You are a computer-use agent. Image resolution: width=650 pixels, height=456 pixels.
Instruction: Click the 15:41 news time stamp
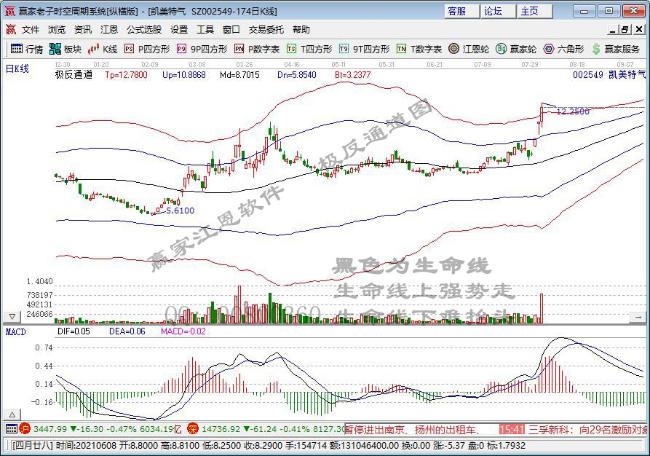click(x=512, y=429)
